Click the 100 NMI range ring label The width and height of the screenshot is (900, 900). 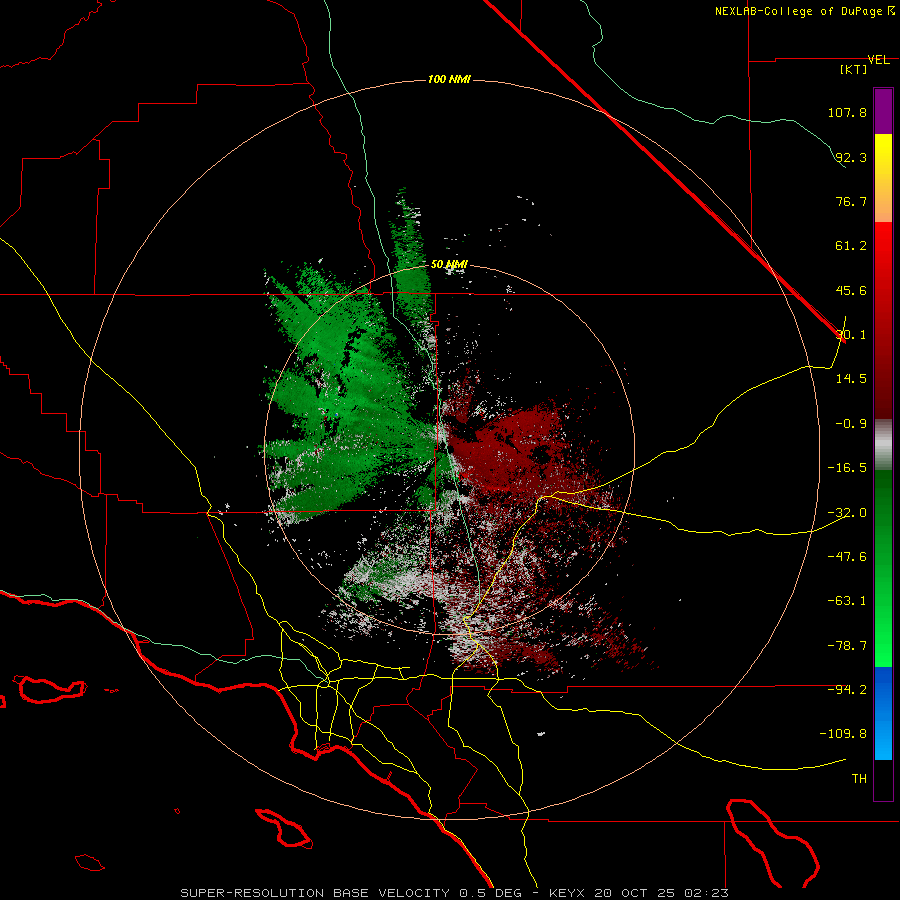pyautogui.click(x=449, y=79)
